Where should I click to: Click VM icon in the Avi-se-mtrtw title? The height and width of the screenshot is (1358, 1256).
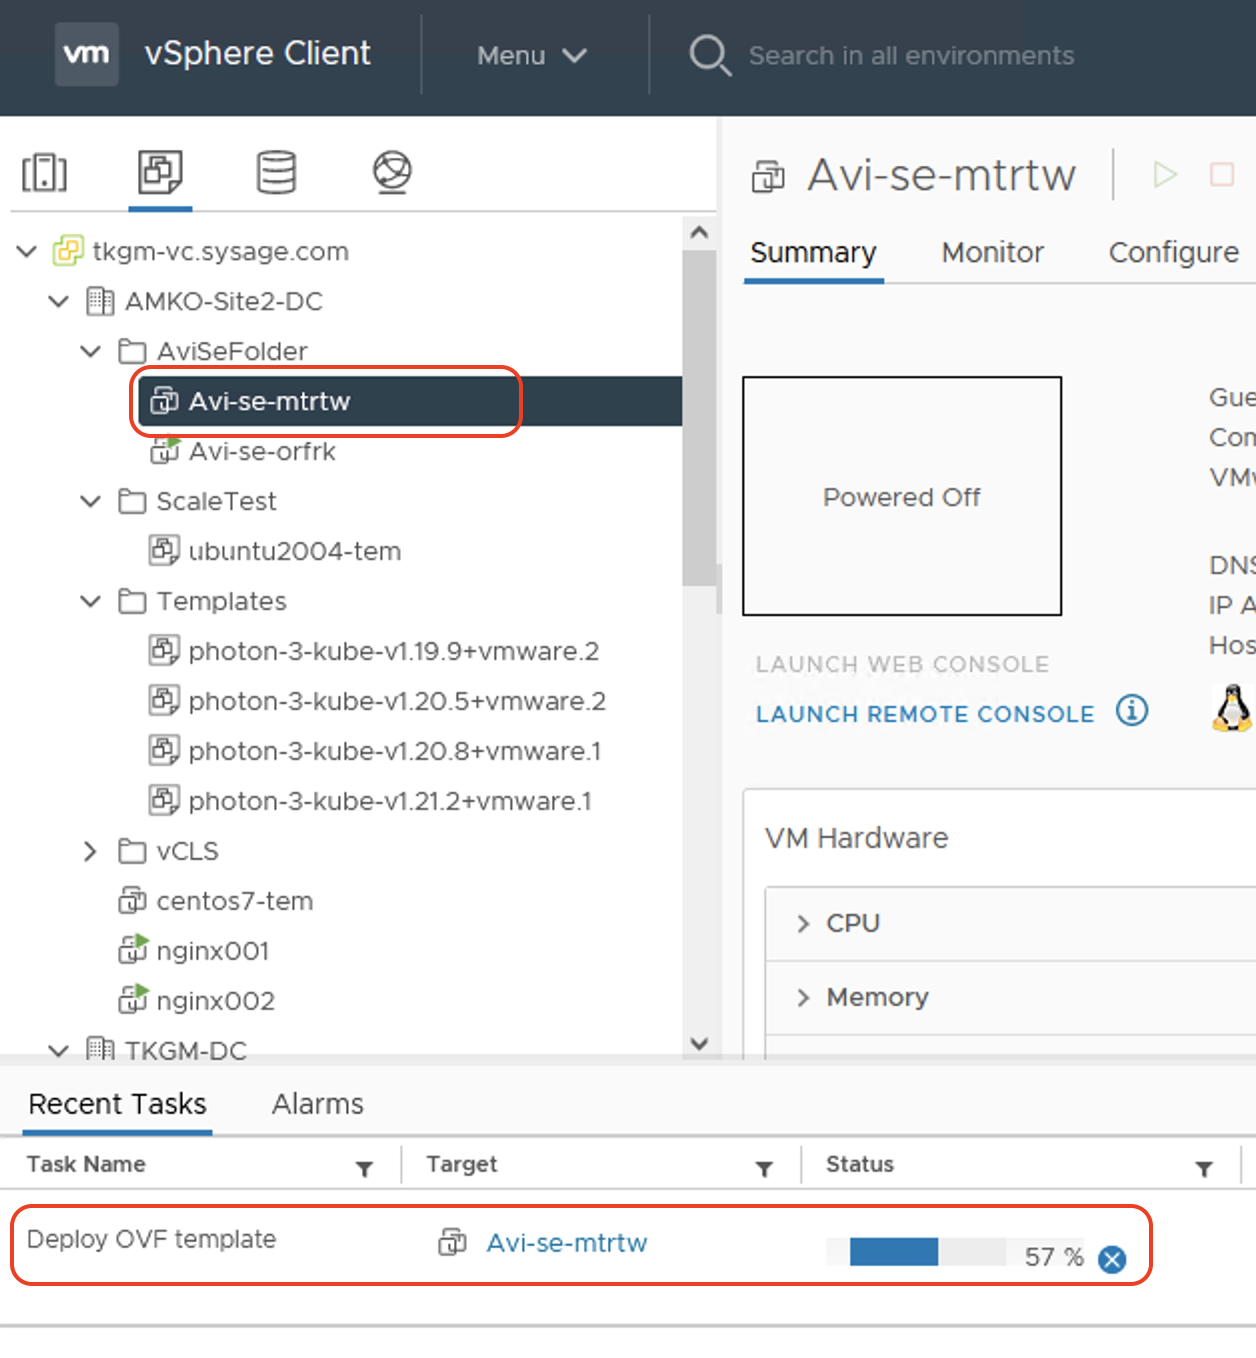click(768, 177)
